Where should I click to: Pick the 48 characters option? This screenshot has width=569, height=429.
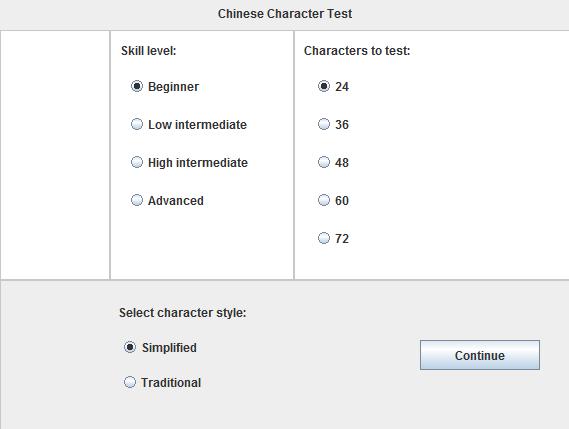coord(324,162)
